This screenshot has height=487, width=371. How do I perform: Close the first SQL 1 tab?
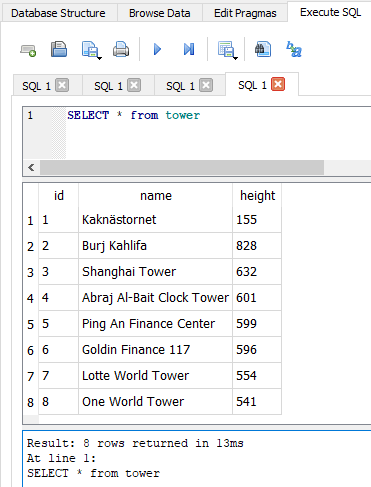(62, 85)
